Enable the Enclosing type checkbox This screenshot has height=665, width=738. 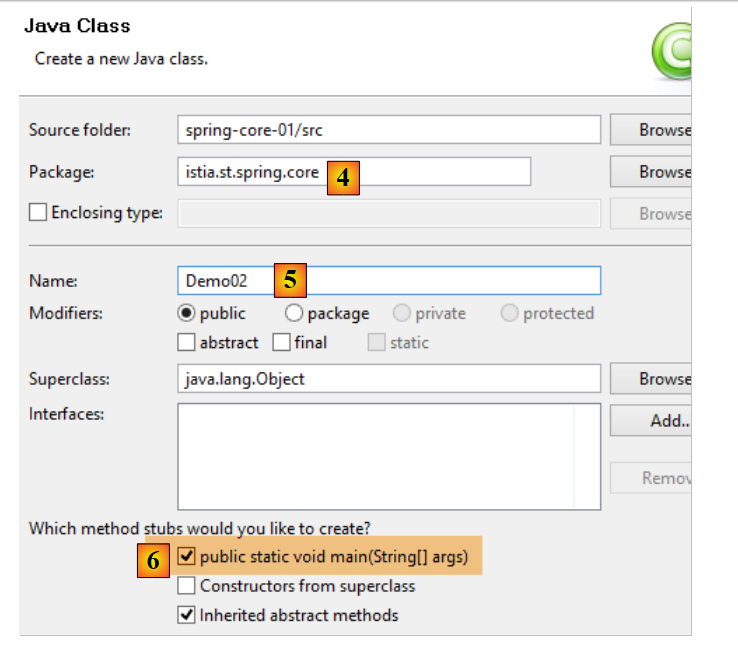pos(39,213)
